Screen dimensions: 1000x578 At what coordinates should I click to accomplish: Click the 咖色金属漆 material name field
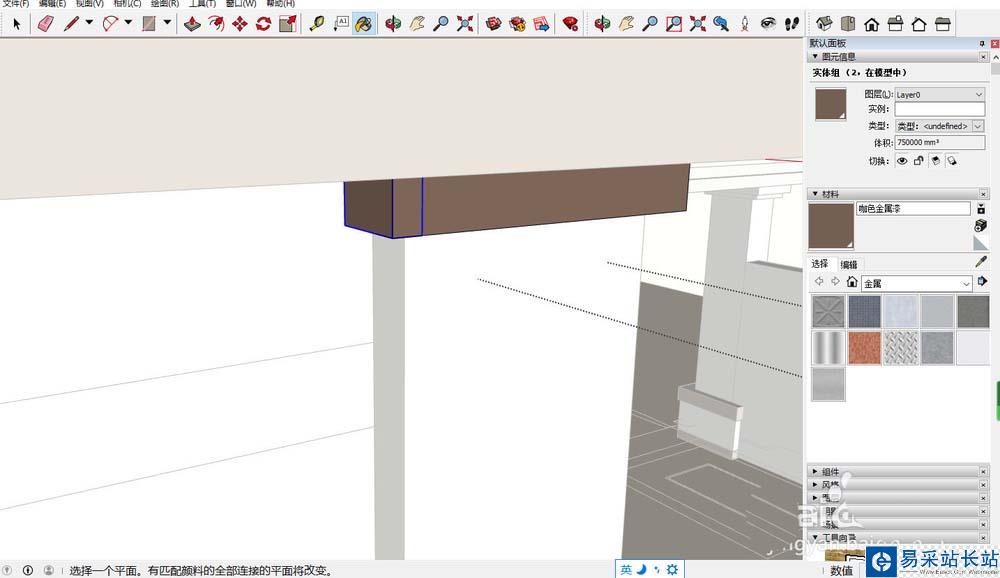pos(913,209)
